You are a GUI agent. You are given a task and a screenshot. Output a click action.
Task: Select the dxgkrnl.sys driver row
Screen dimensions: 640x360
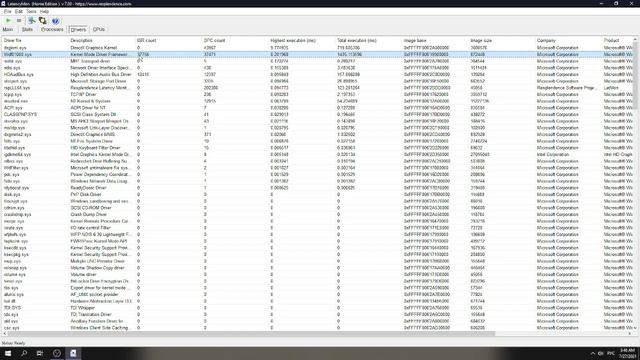[317, 48]
